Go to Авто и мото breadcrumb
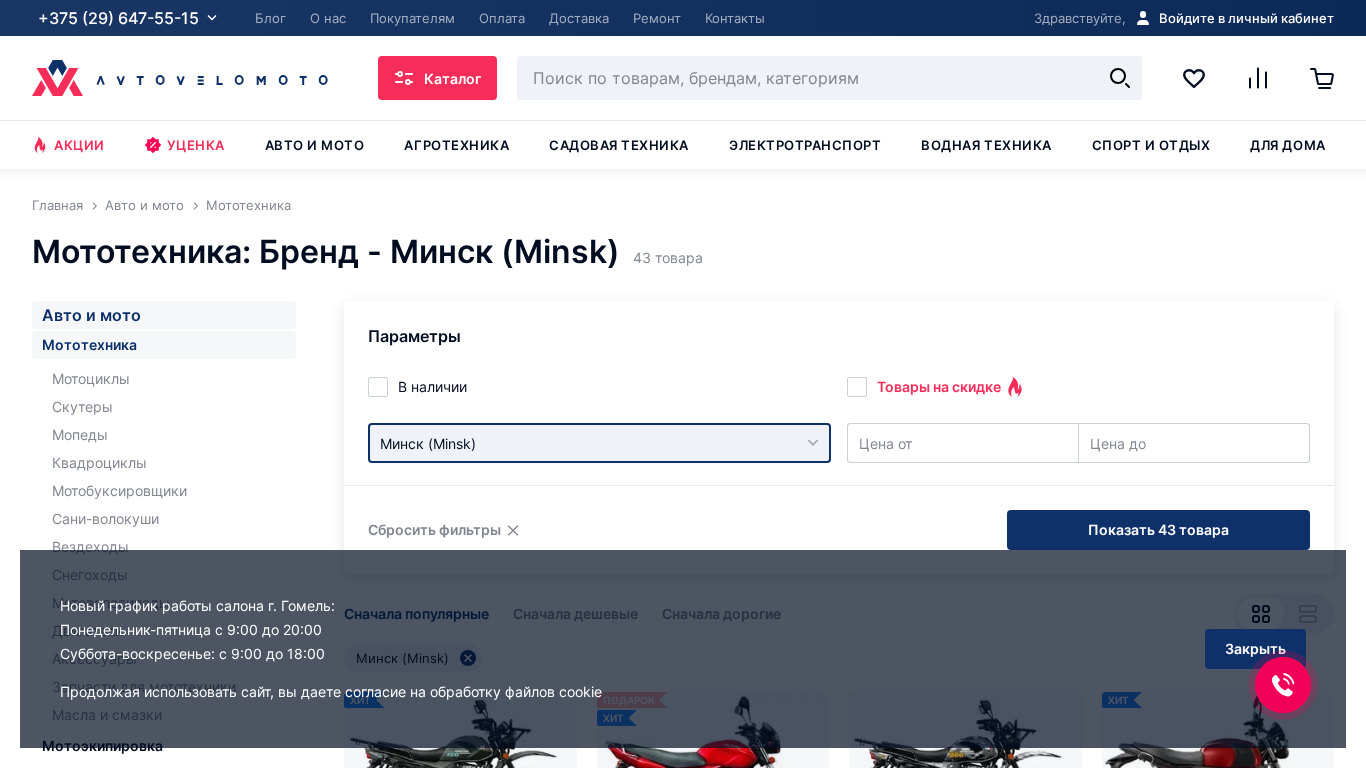 point(144,205)
